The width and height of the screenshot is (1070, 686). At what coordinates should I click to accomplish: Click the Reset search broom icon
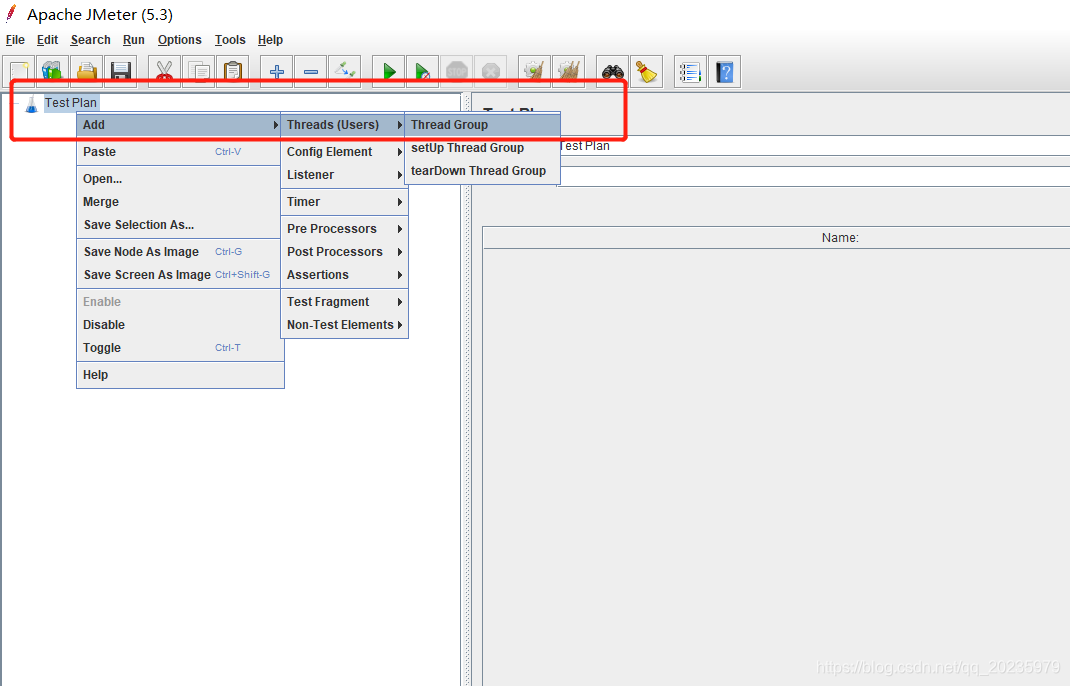point(647,71)
